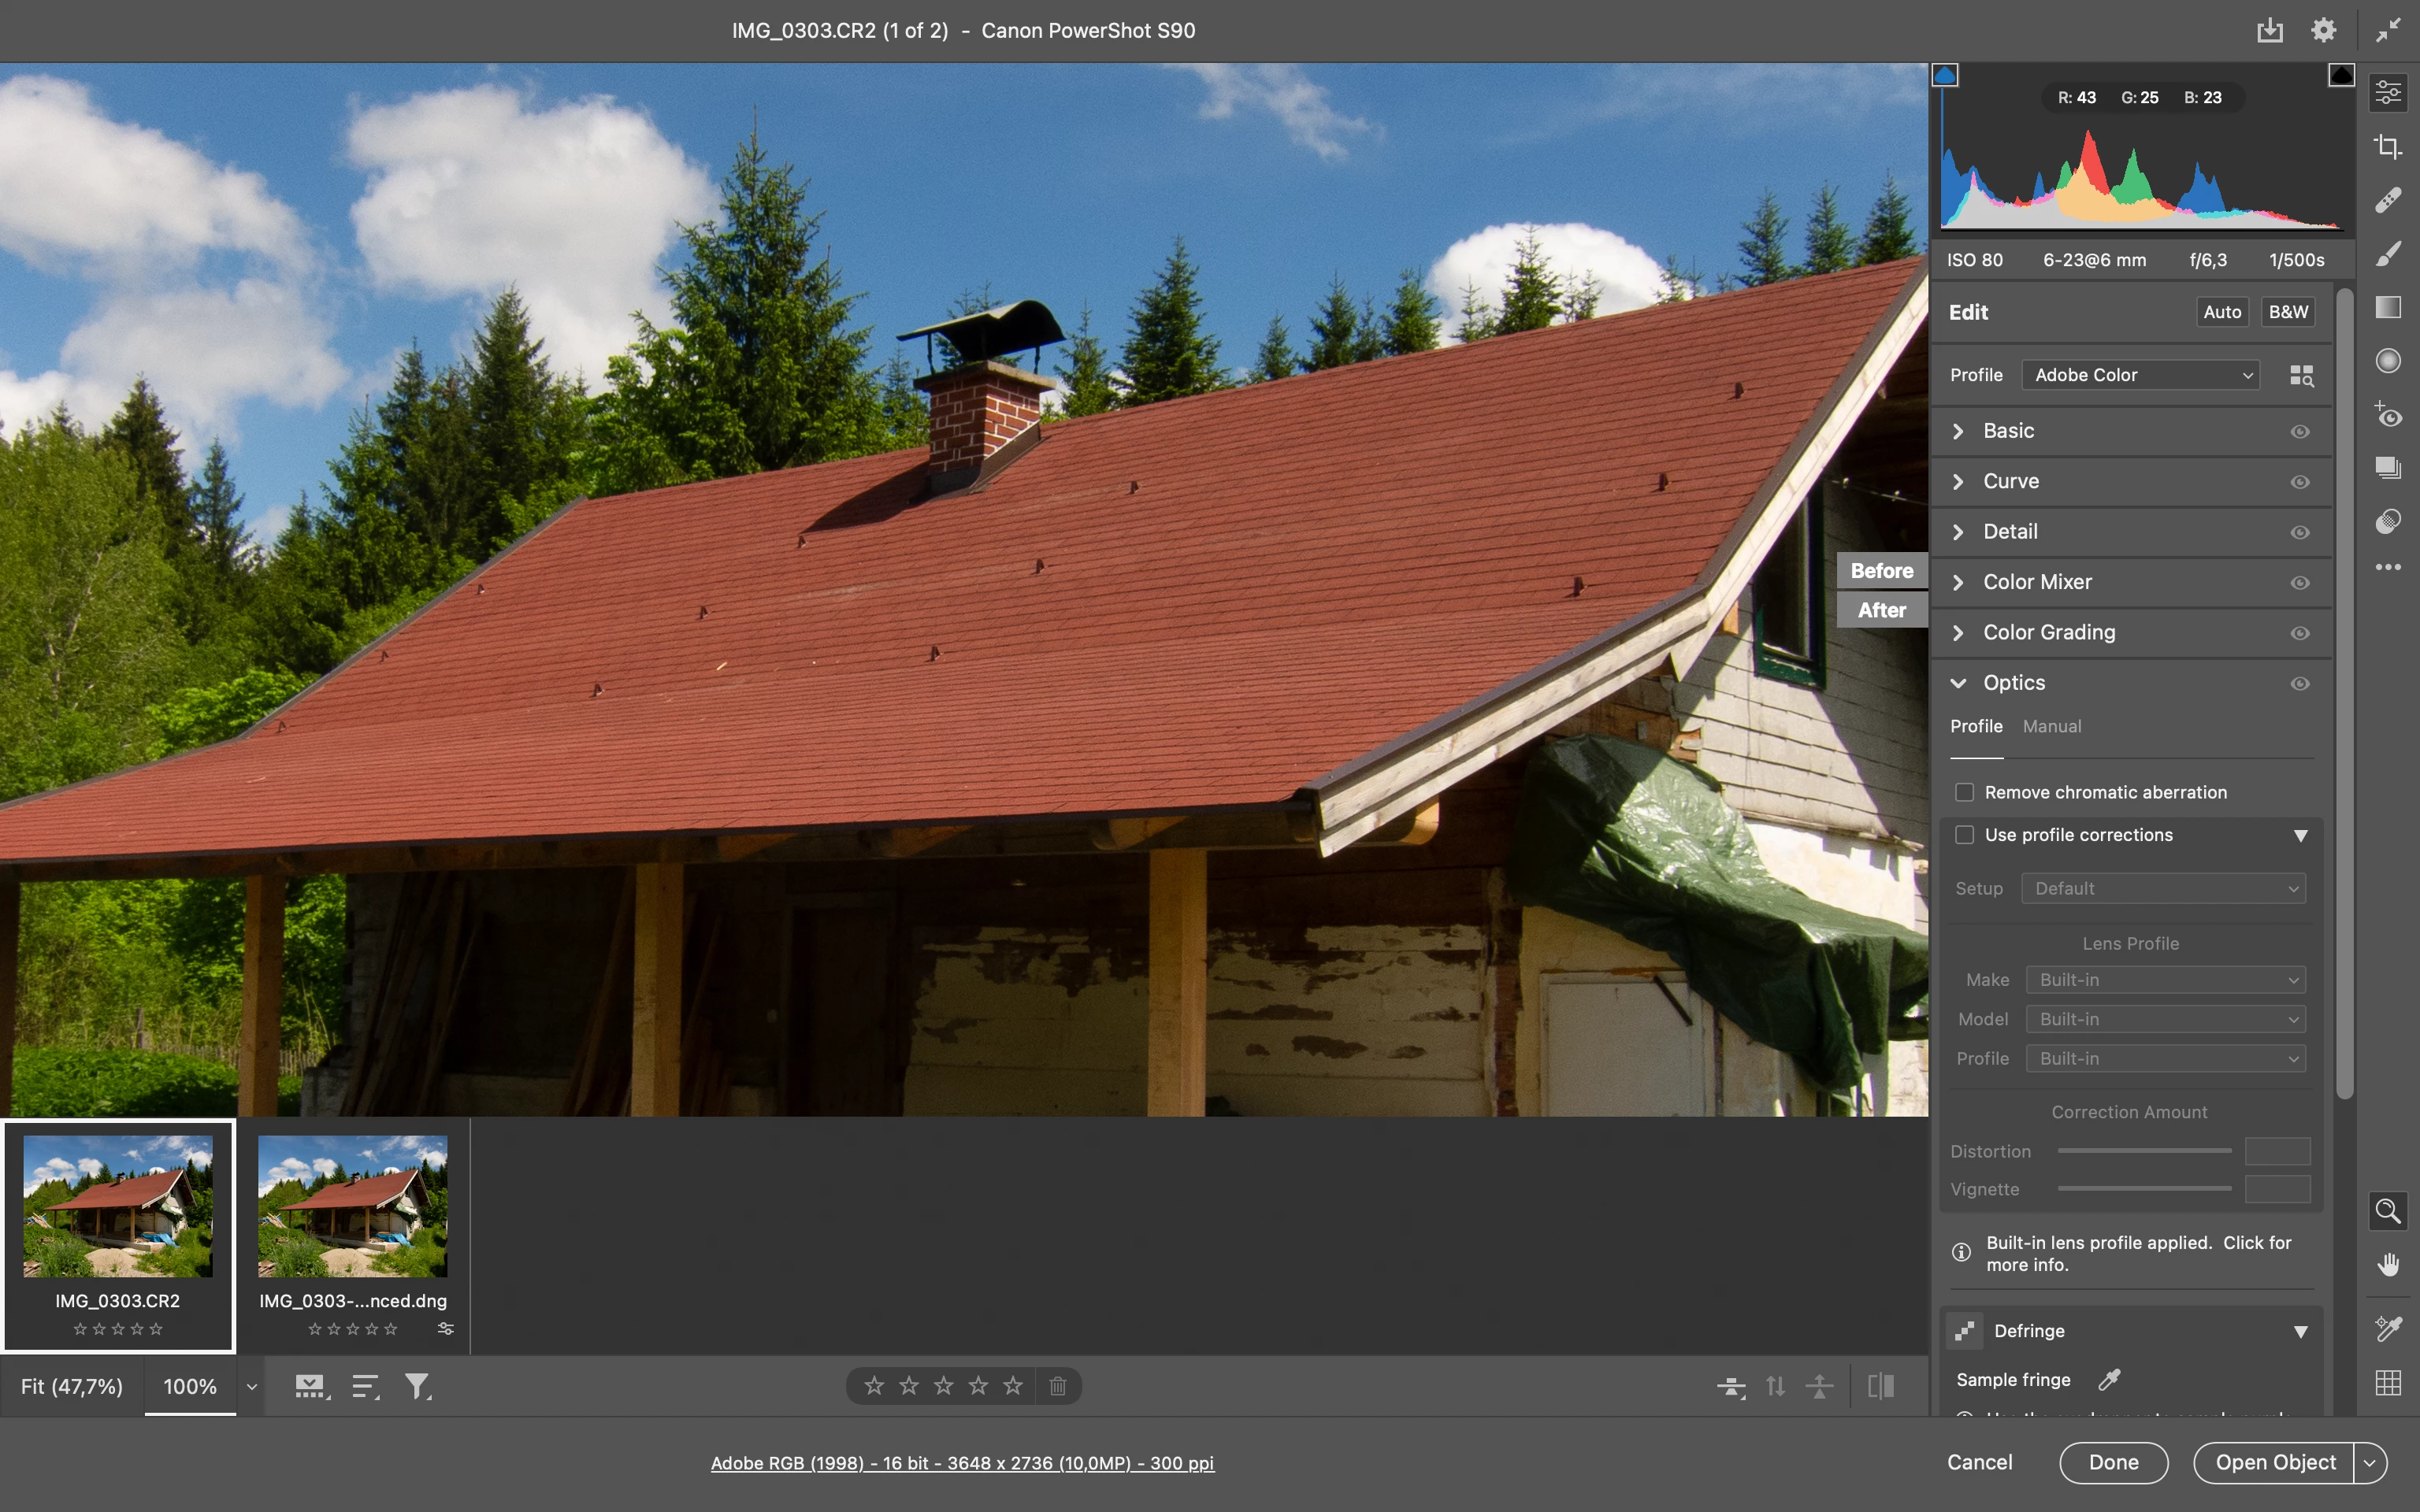Set a five-star rating in toolbar
Screen dimensions: 2420x1512
1013,1386
